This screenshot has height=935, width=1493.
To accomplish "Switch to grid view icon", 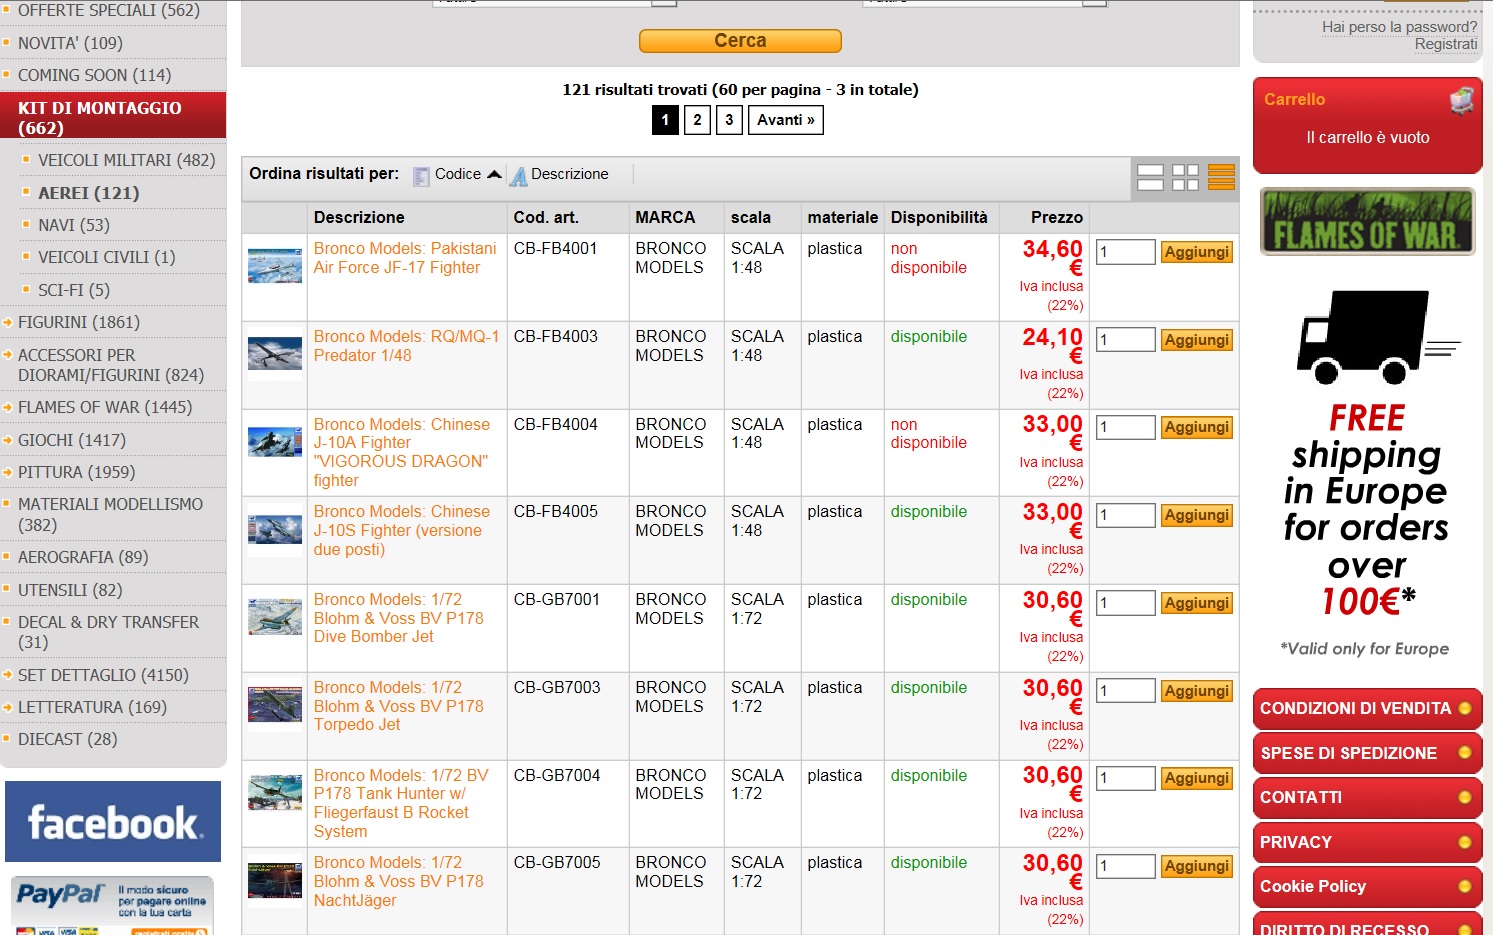I will tap(1185, 177).
